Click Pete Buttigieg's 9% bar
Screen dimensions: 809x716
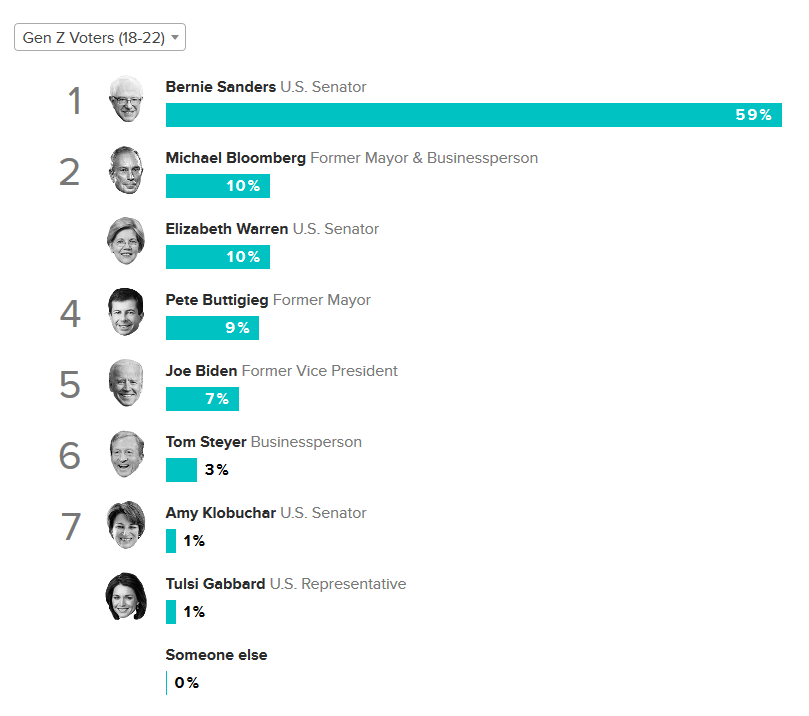(212, 328)
